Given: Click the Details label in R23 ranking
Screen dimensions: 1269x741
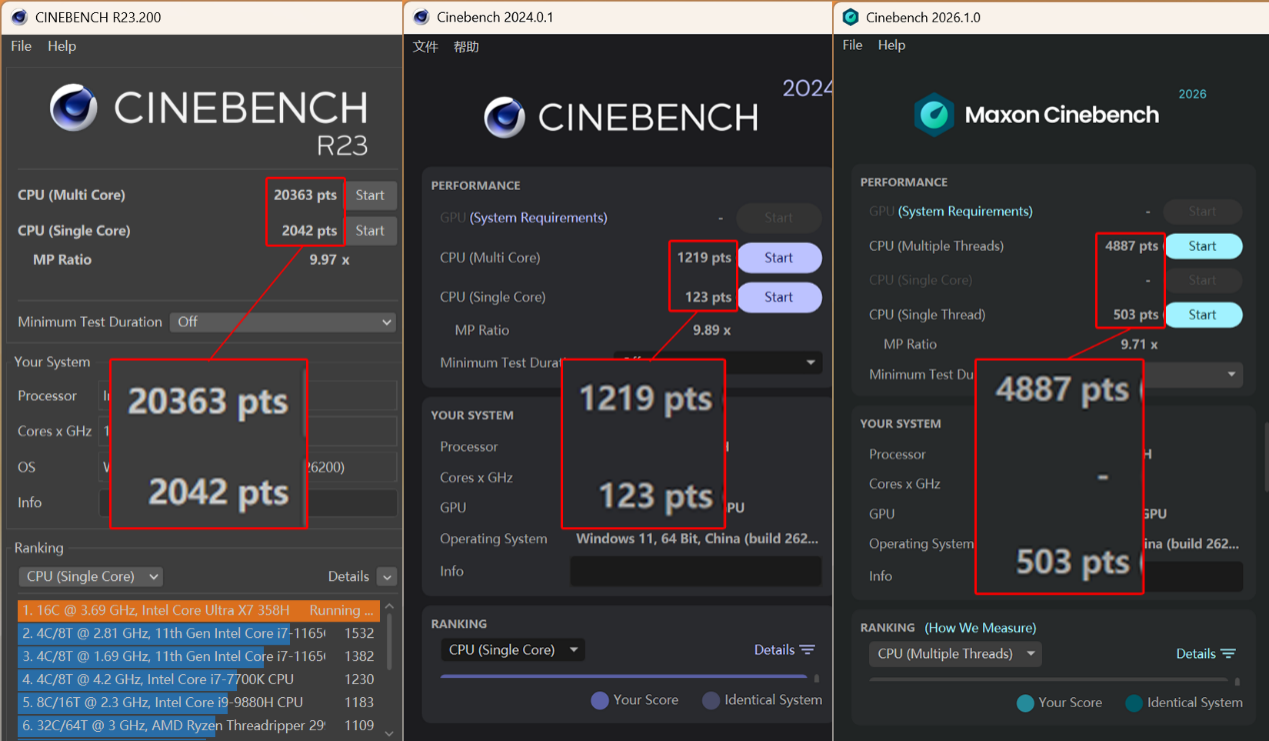Looking at the screenshot, I should click(x=349, y=577).
